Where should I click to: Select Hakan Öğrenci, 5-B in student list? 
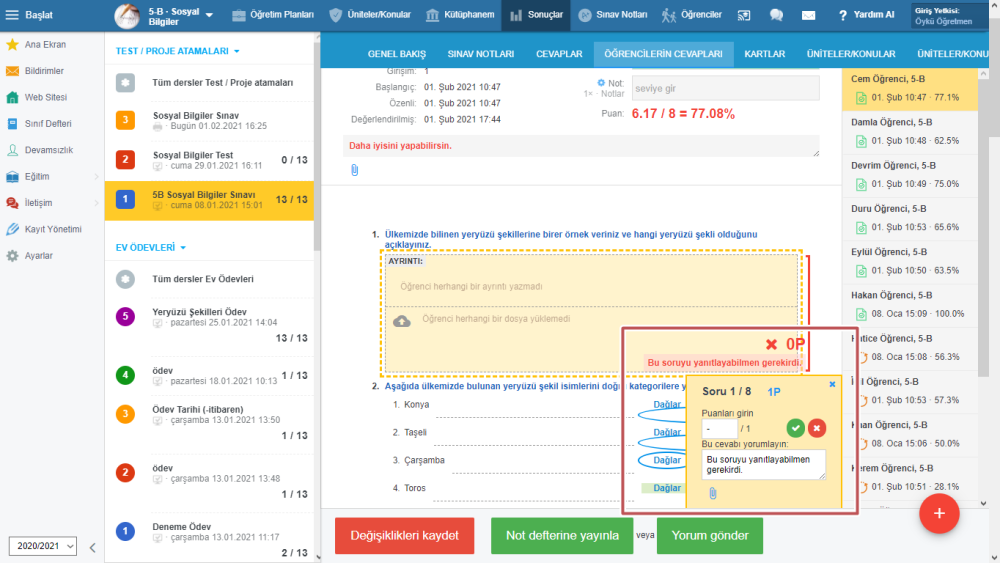pos(909,305)
